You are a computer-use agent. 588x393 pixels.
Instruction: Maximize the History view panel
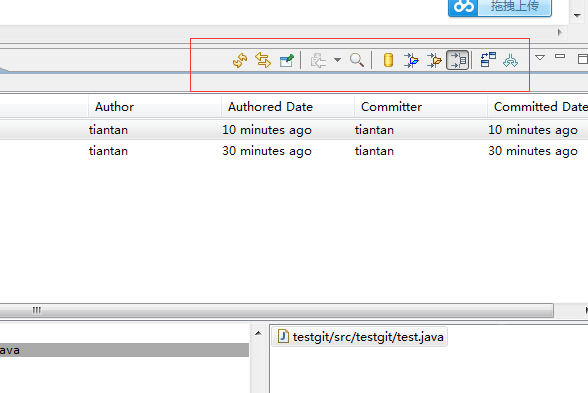click(583, 59)
